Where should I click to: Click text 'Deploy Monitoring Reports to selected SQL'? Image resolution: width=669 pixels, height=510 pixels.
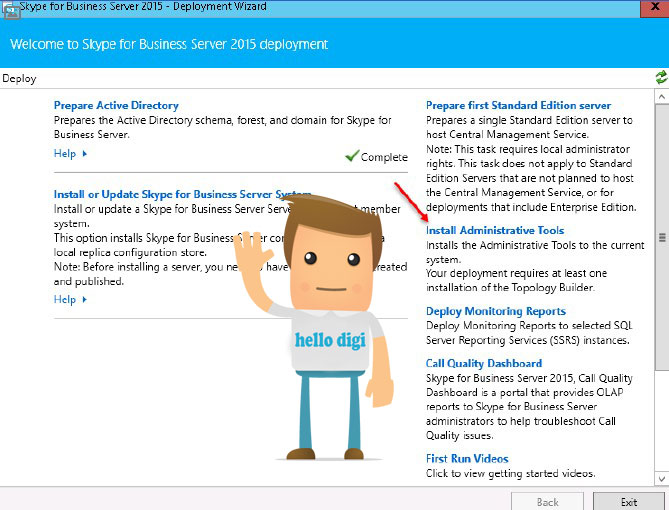pyautogui.click(x=529, y=326)
